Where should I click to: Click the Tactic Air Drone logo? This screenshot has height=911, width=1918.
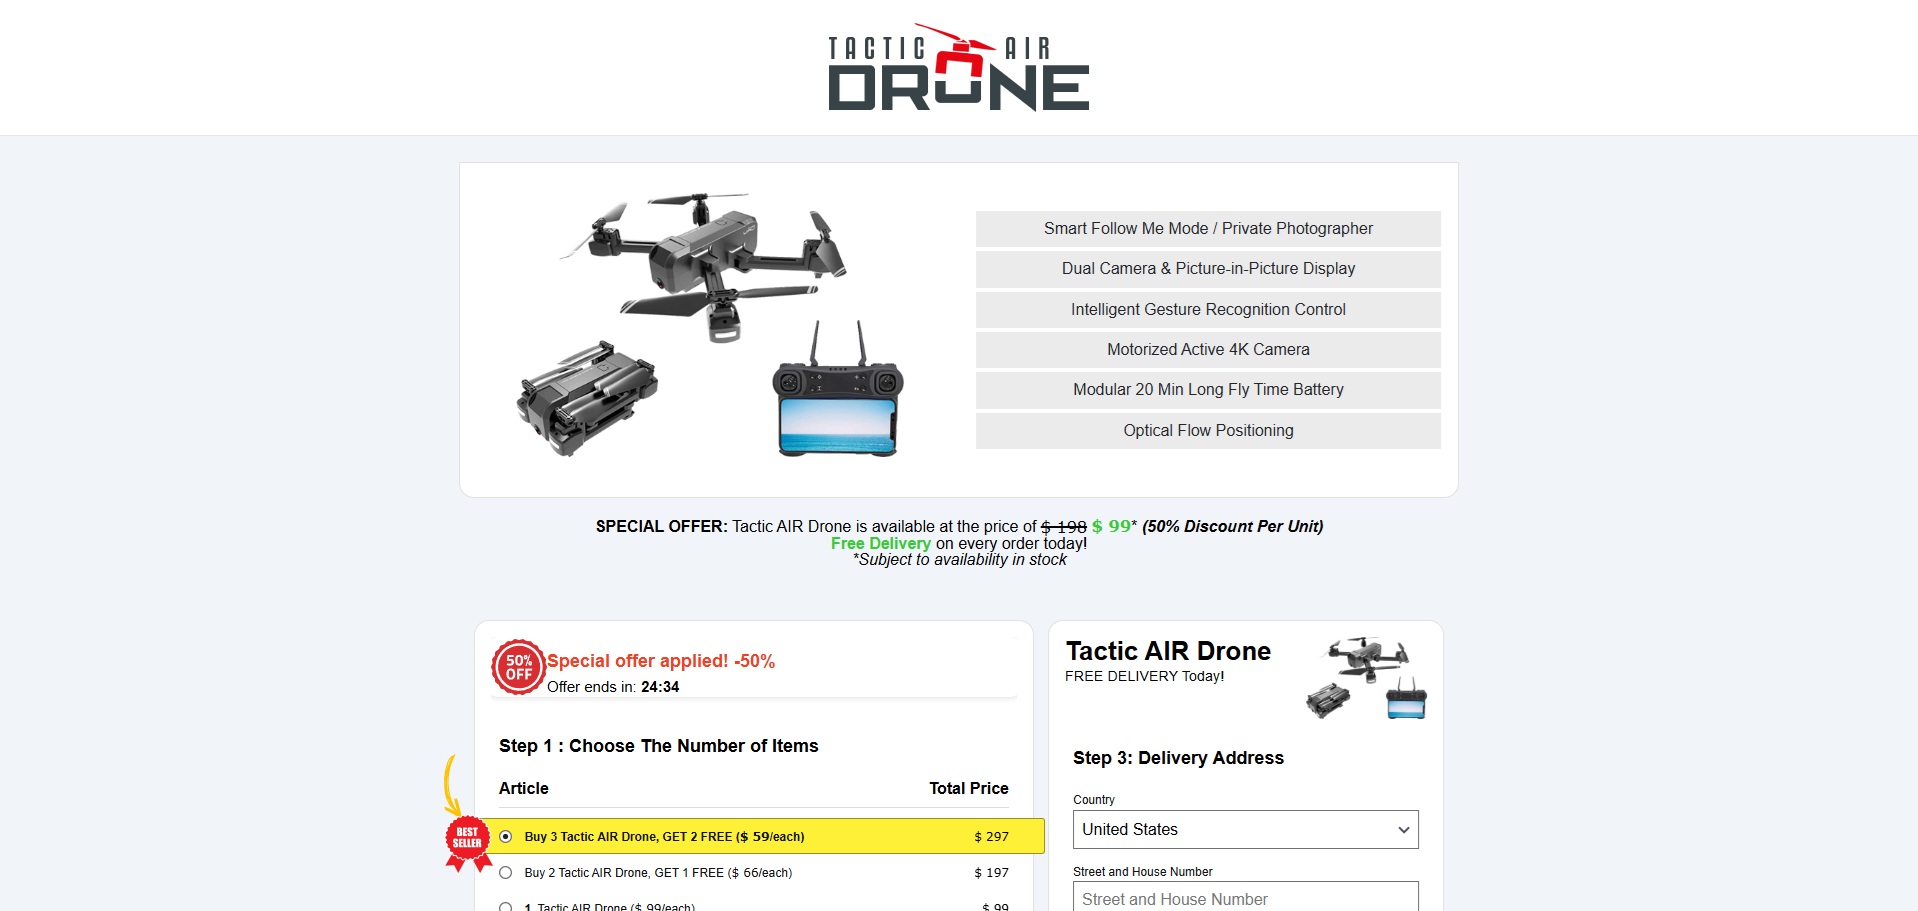[x=958, y=67]
